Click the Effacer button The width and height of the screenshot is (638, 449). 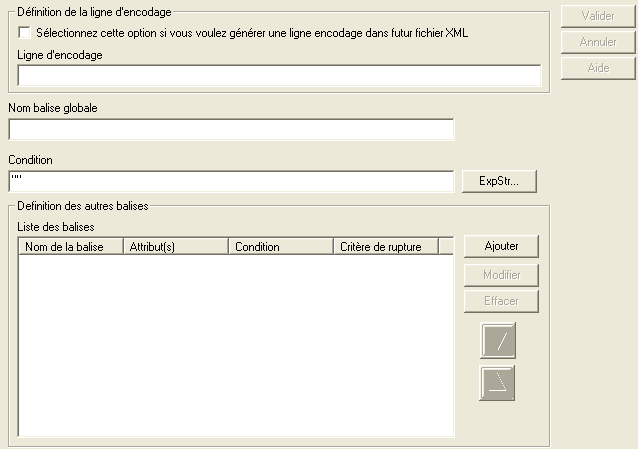[501, 301]
